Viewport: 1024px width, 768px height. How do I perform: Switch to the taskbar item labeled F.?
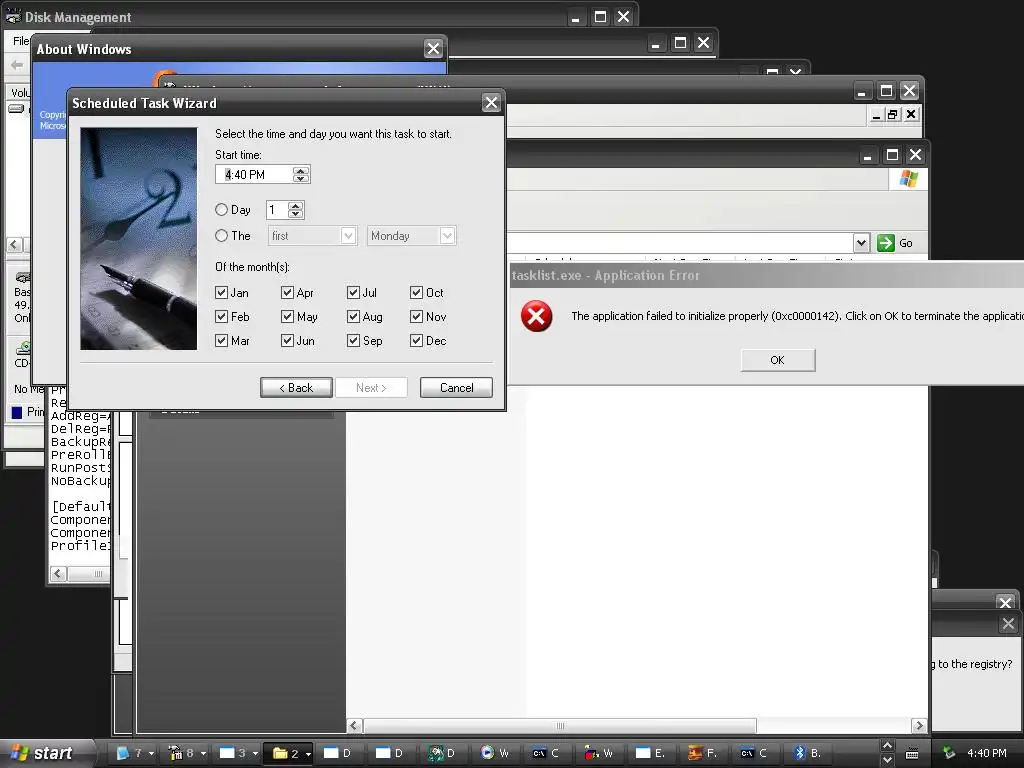pos(703,753)
